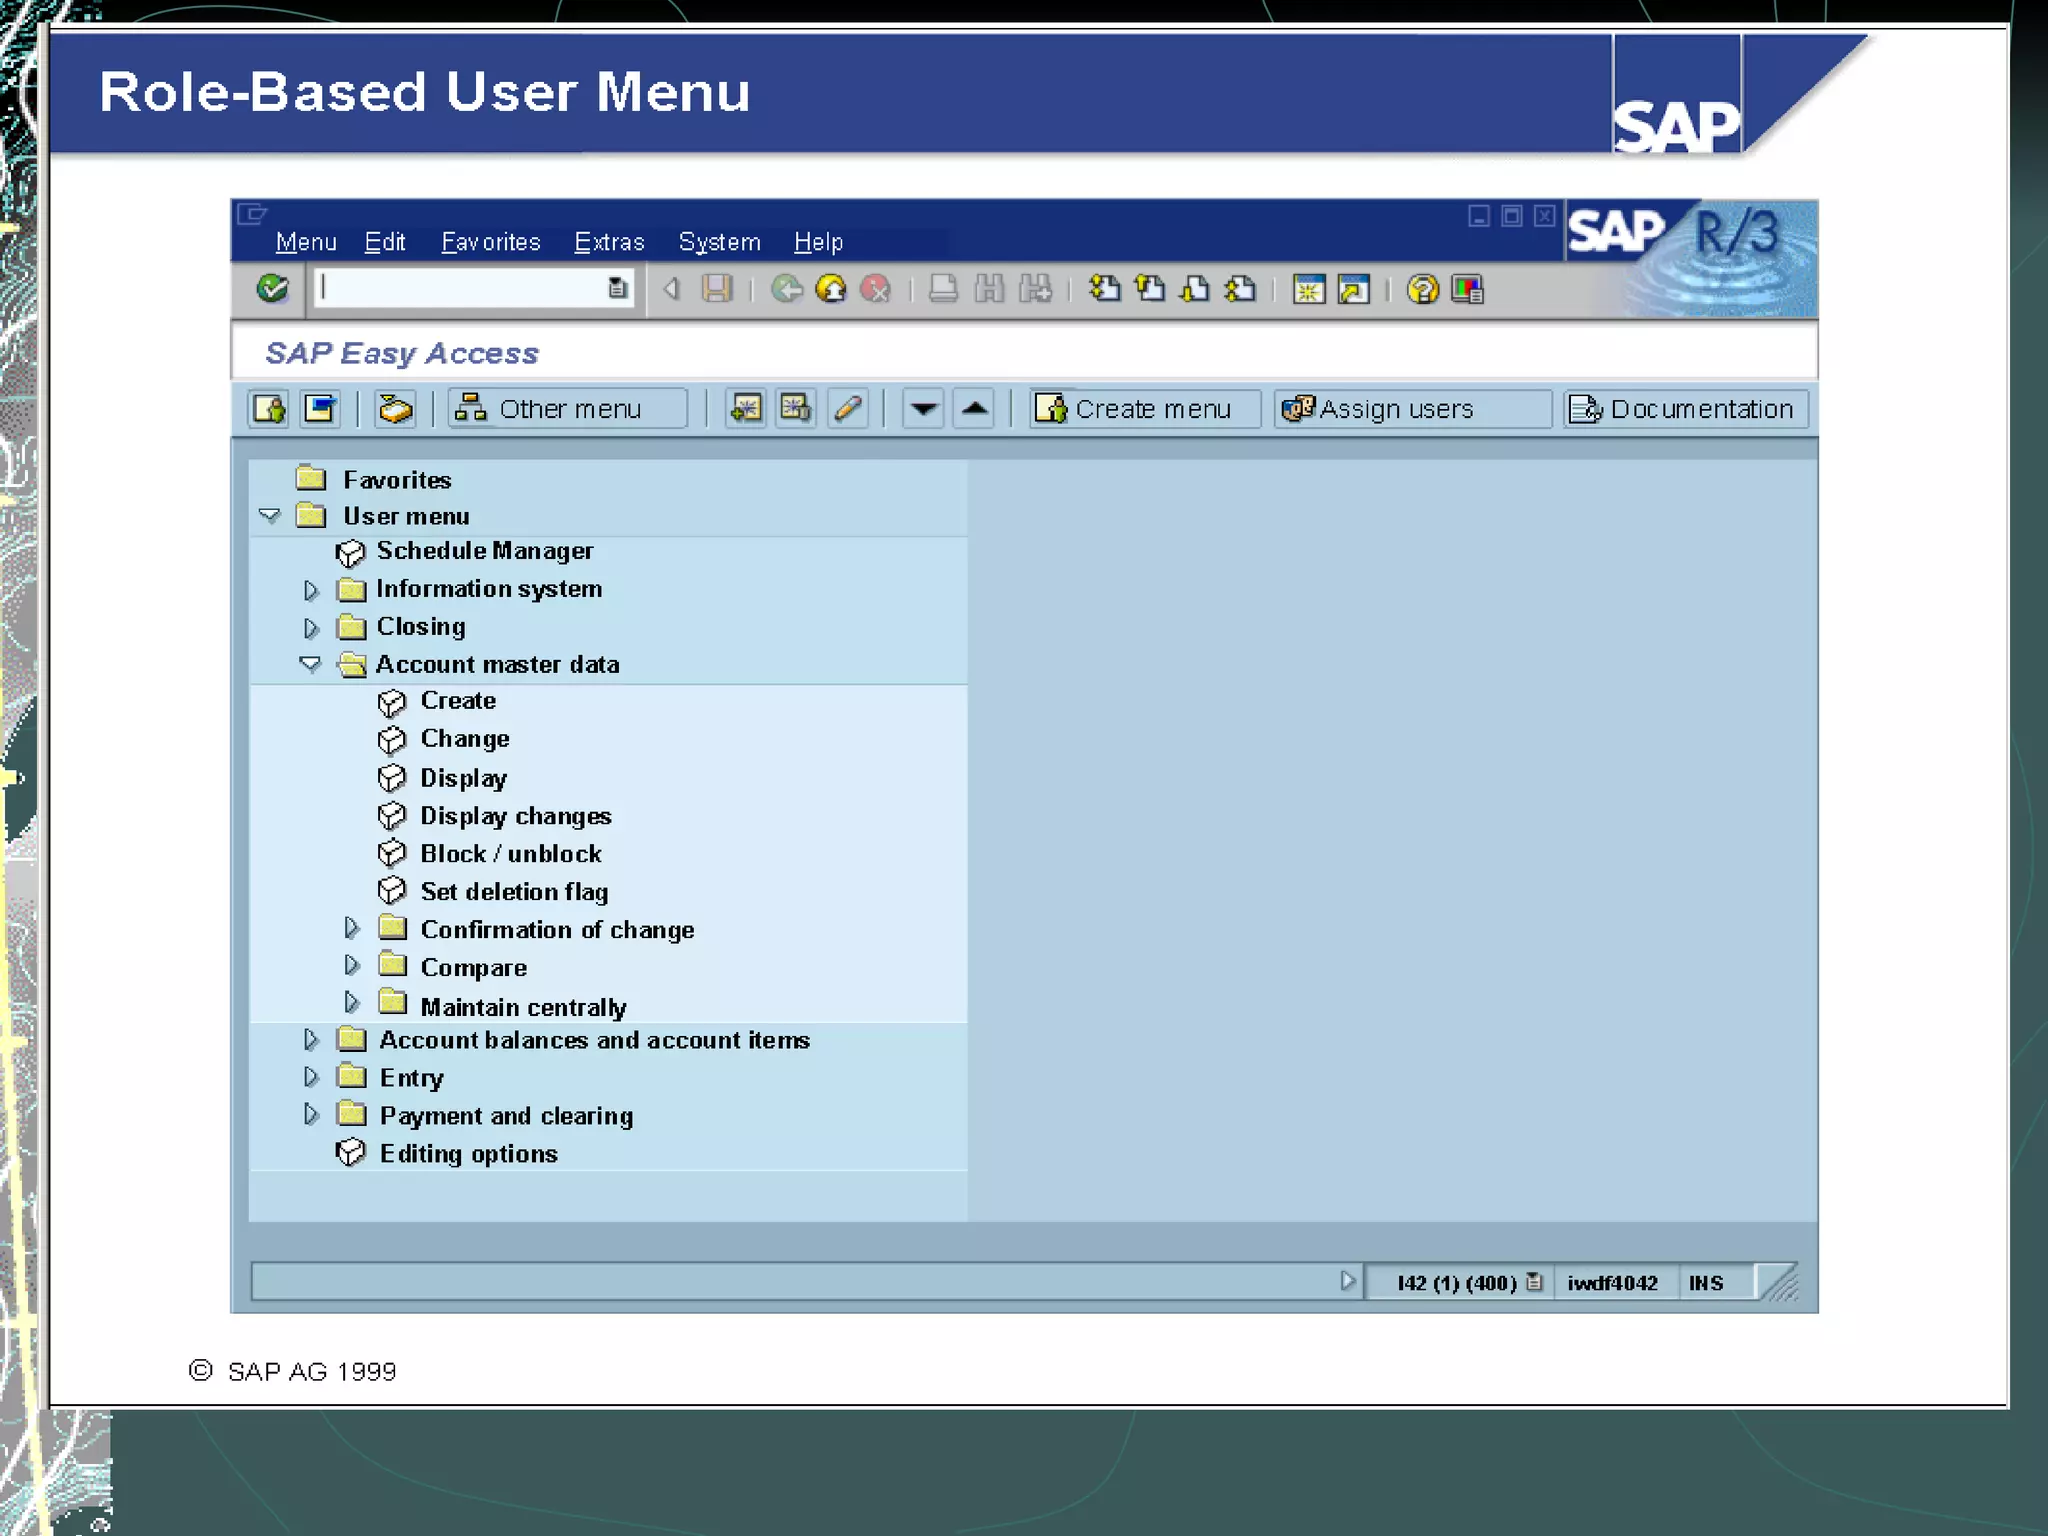Select the Display changes transaction
This screenshot has width=2048, height=1536.
click(x=515, y=816)
